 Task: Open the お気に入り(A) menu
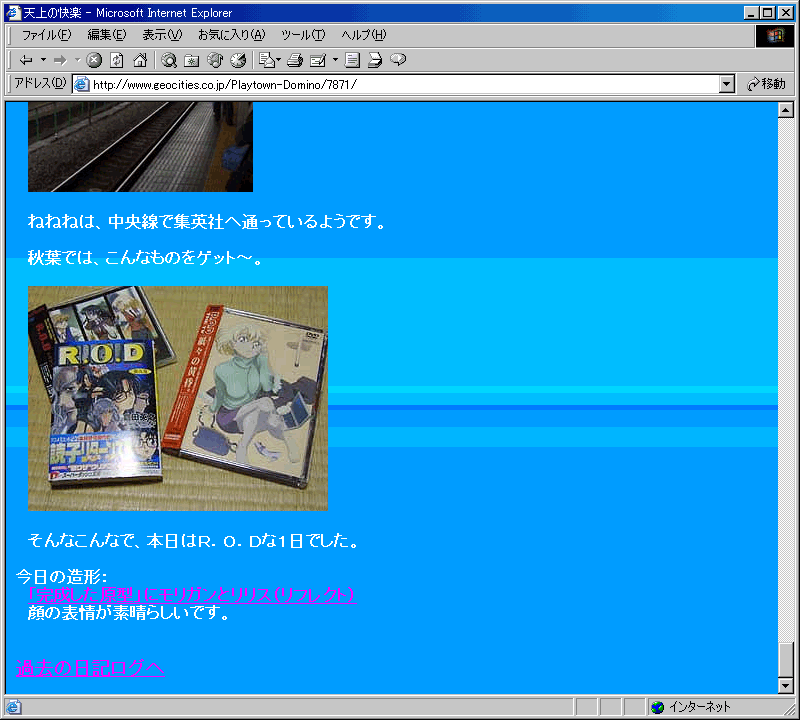click(x=232, y=35)
